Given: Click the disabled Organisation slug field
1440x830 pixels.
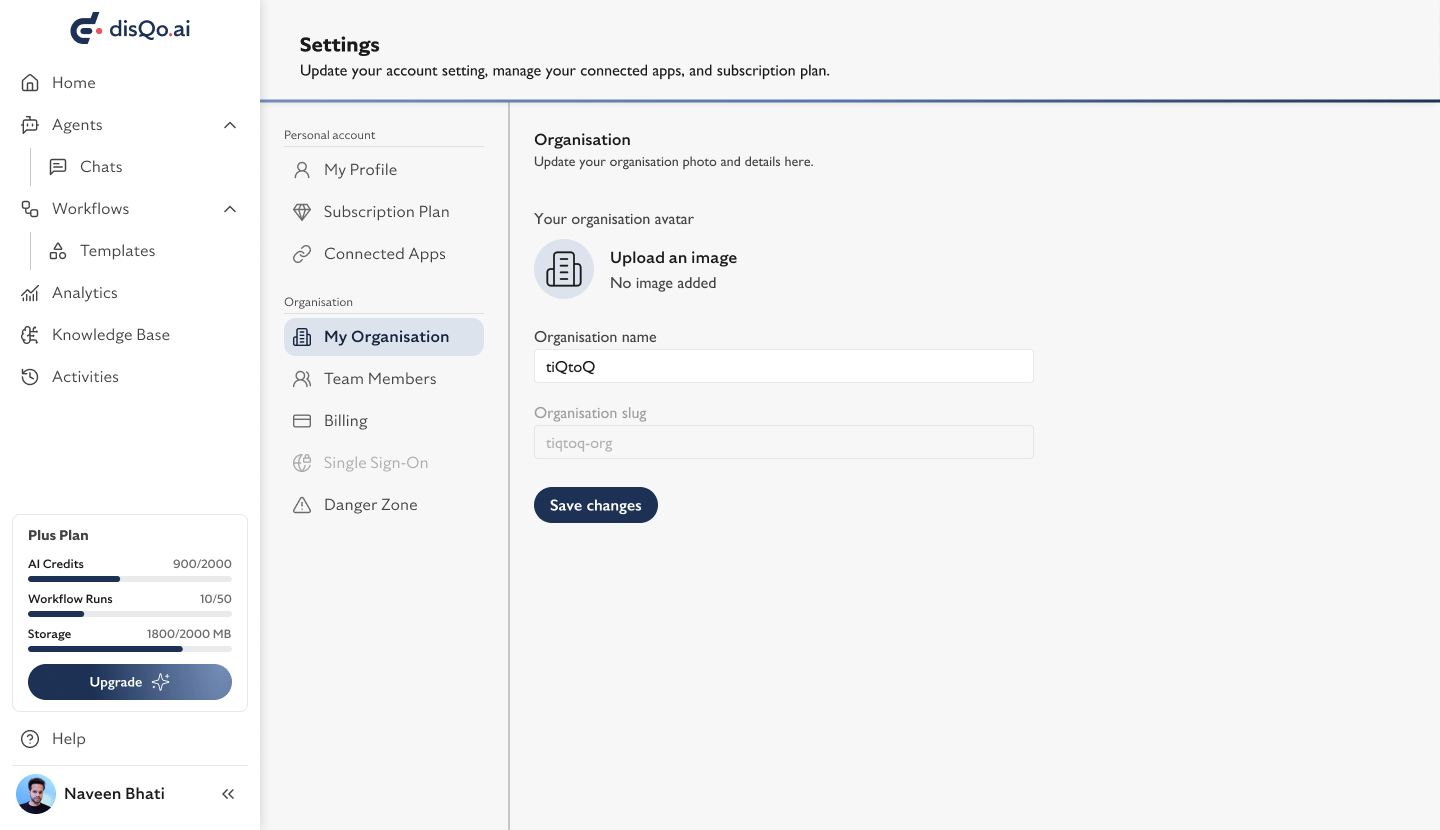Looking at the screenshot, I should click(784, 442).
